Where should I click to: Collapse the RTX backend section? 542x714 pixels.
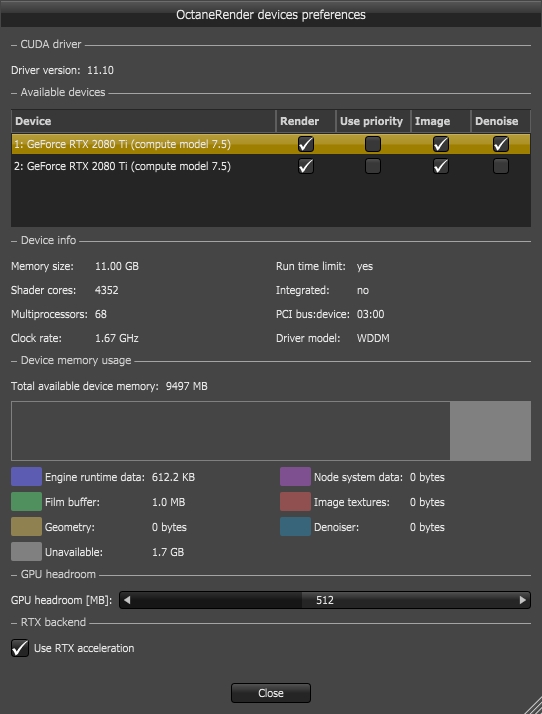(x=14, y=622)
